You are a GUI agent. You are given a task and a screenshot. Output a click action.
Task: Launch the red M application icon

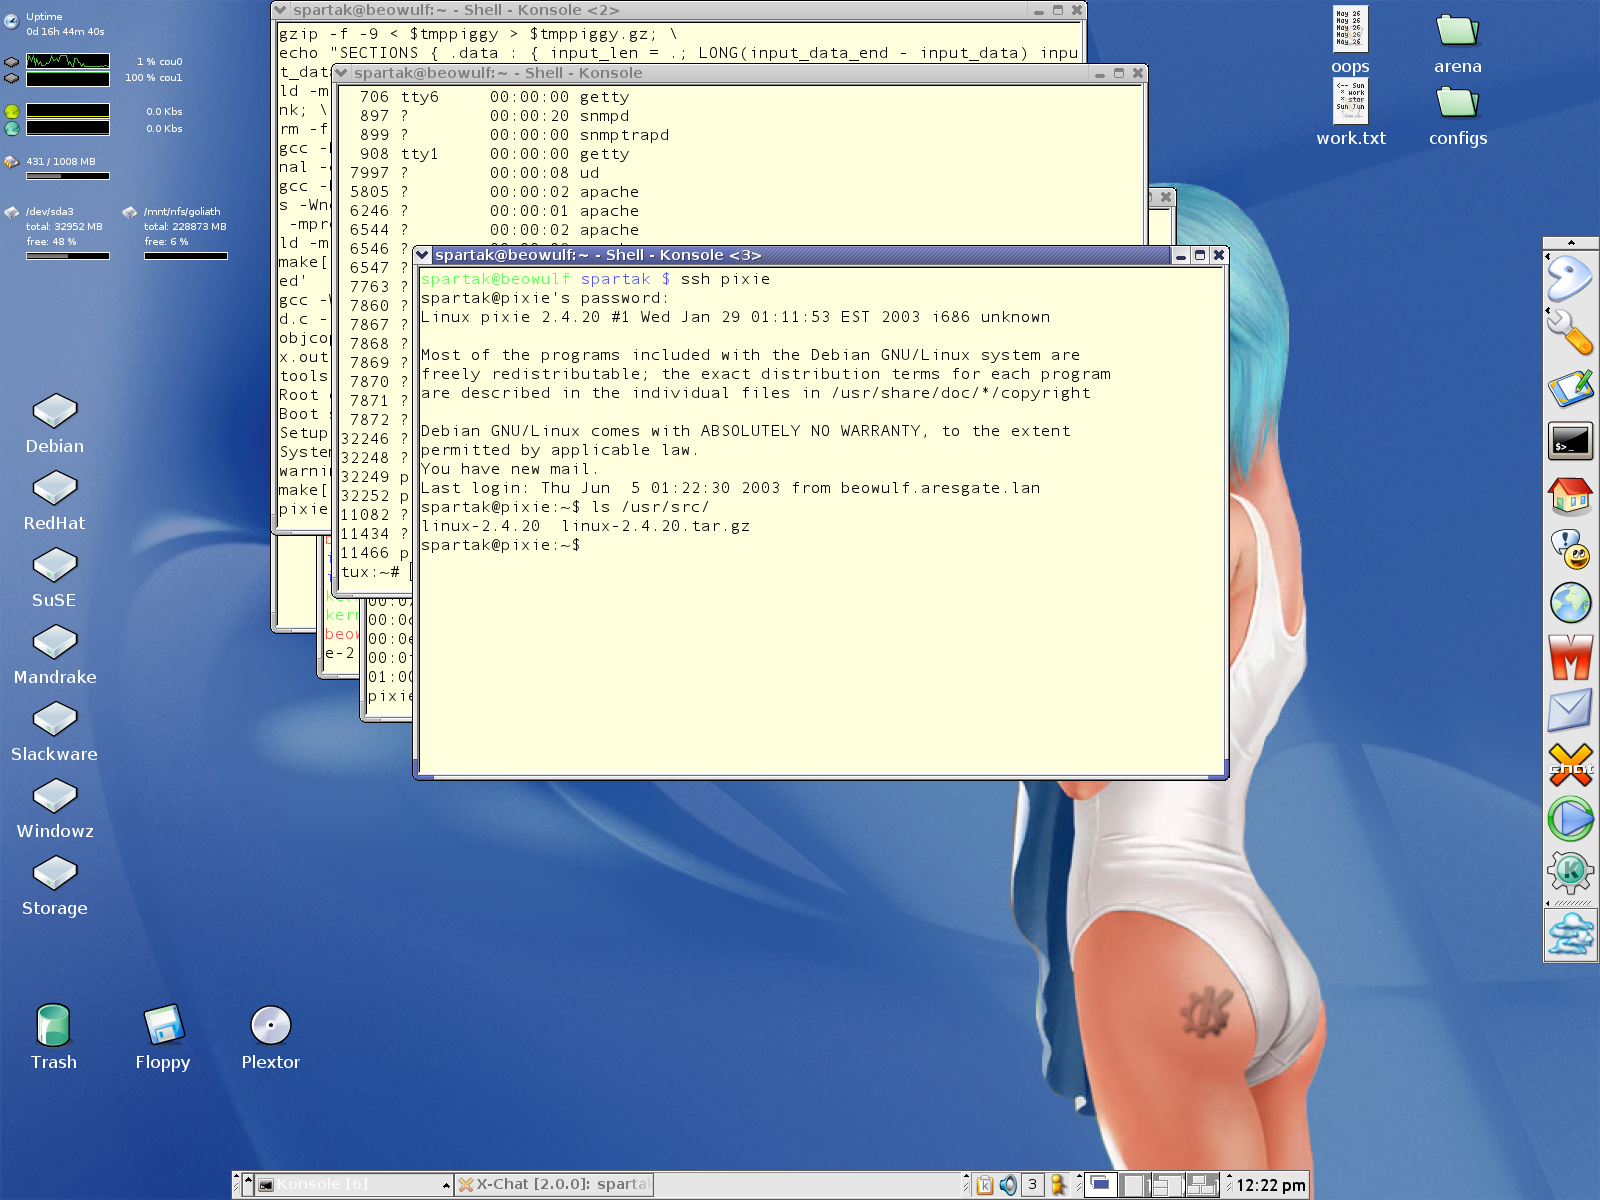coord(1570,657)
